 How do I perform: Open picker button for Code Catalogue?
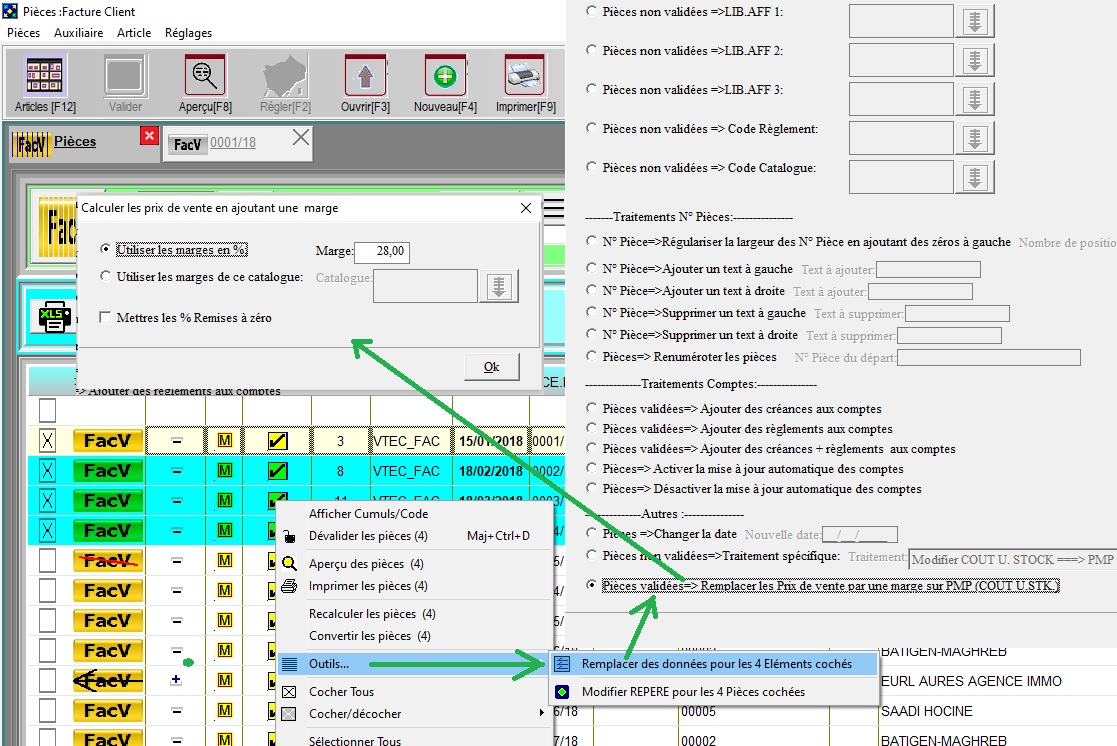975,177
